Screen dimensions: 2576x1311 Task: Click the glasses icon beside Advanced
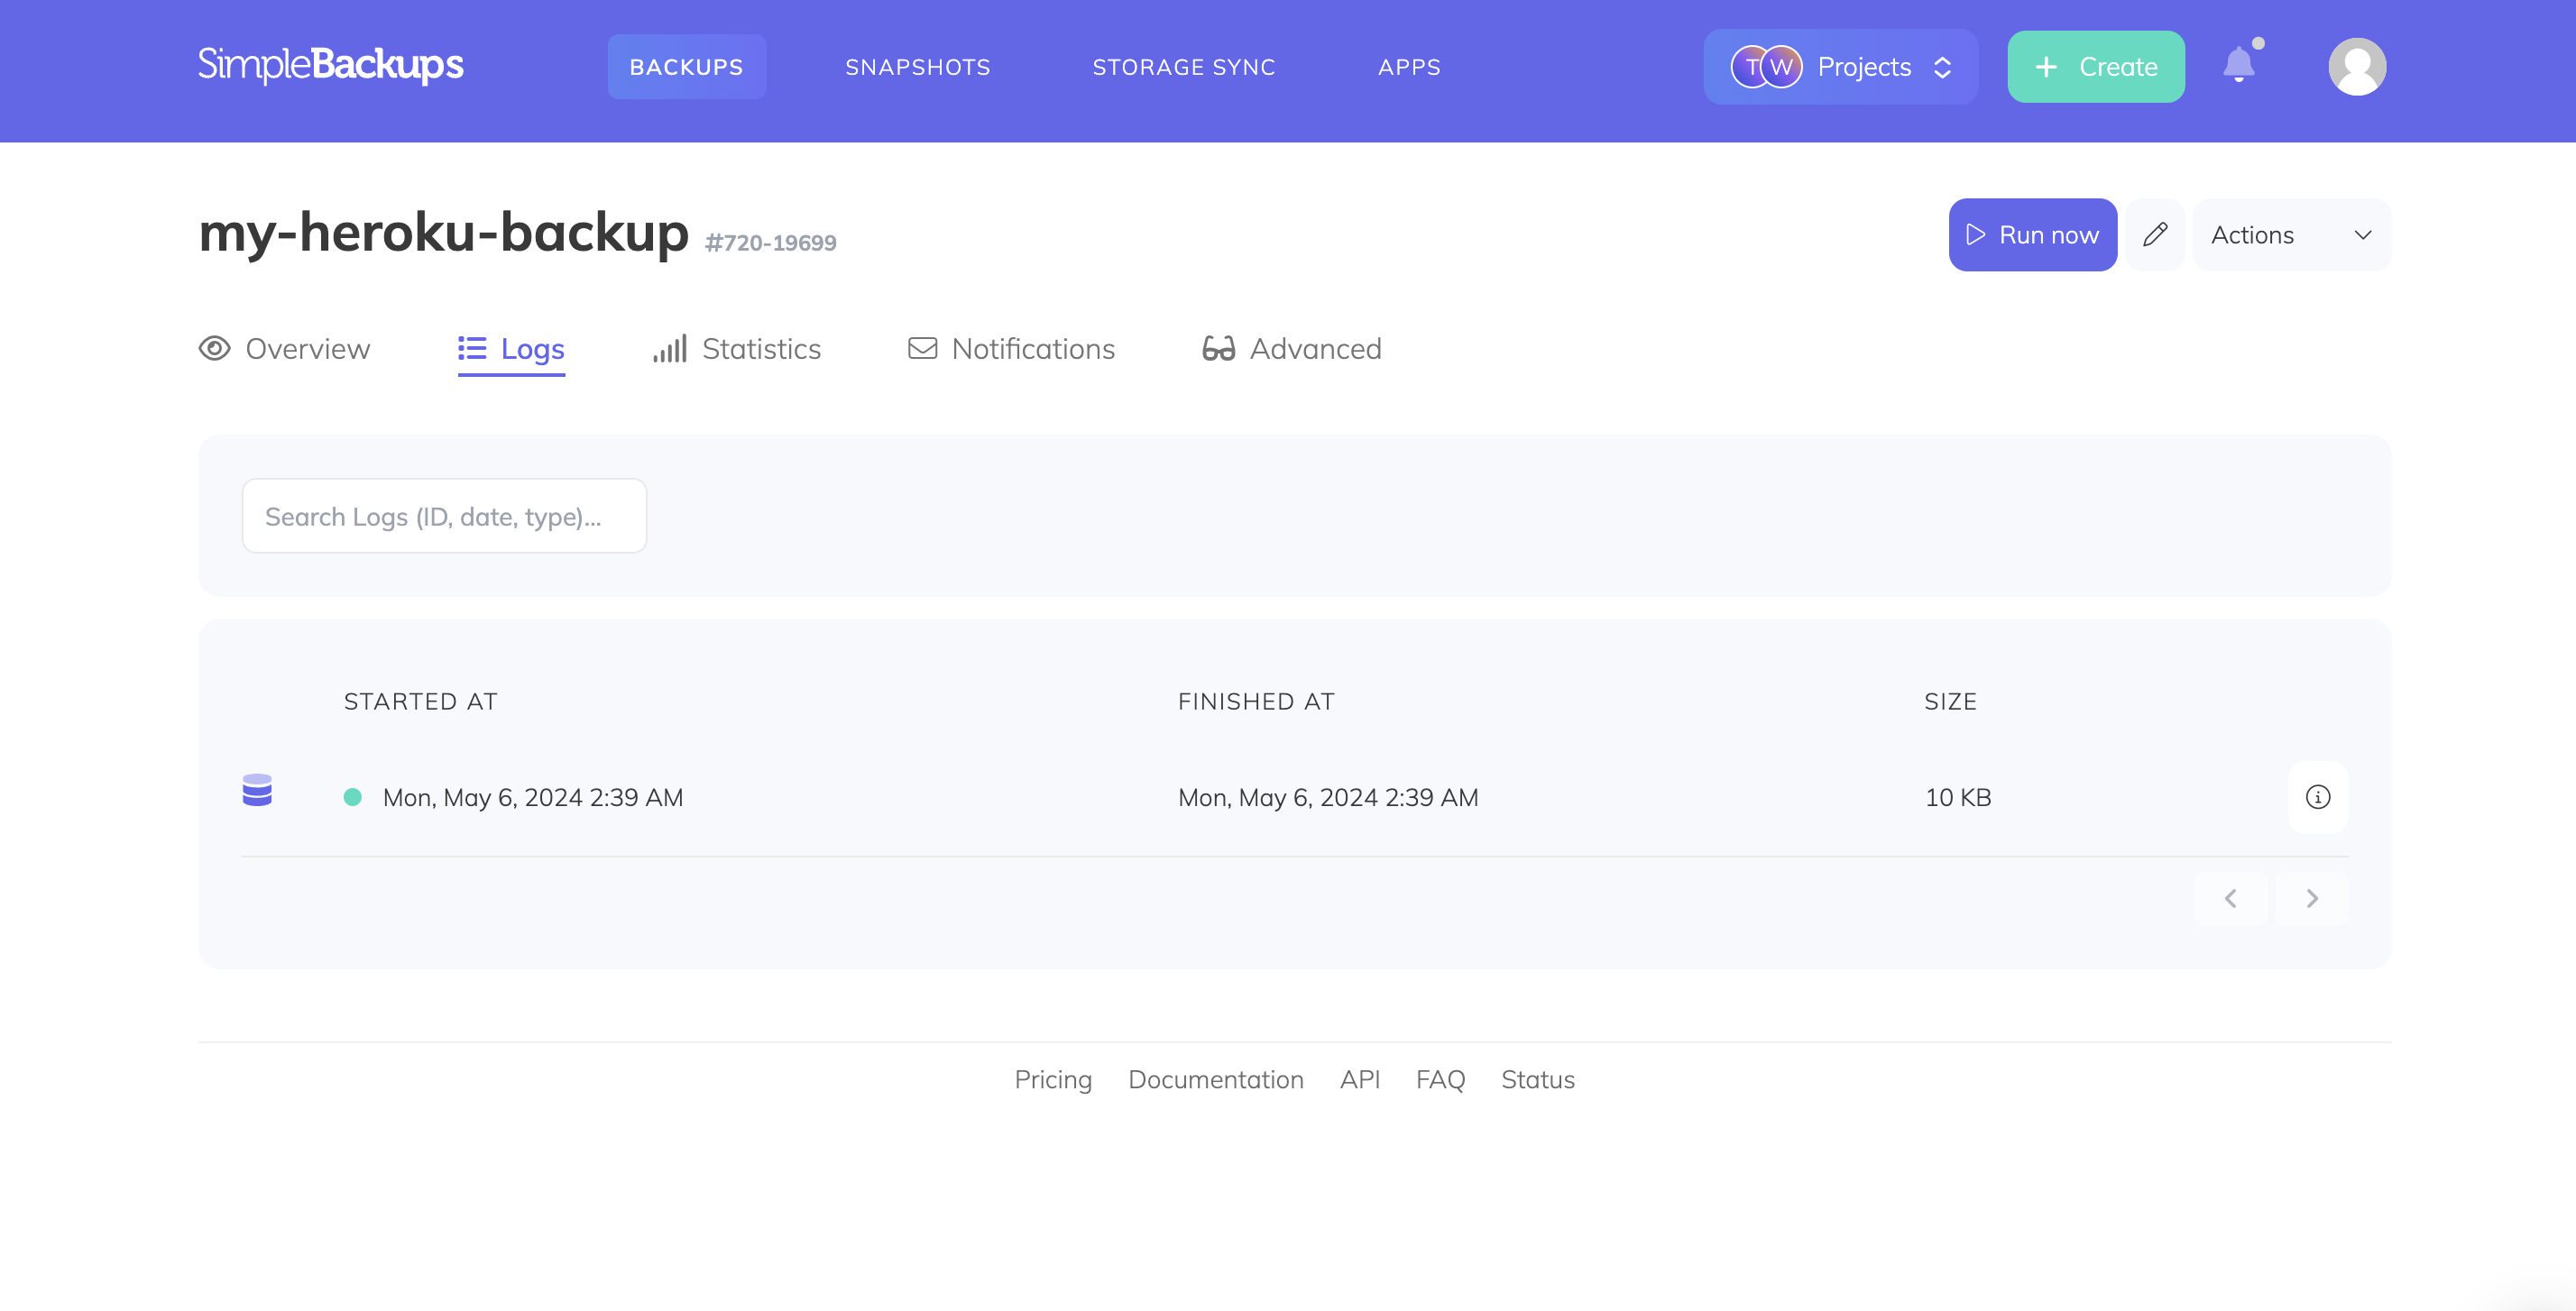click(1218, 349)
